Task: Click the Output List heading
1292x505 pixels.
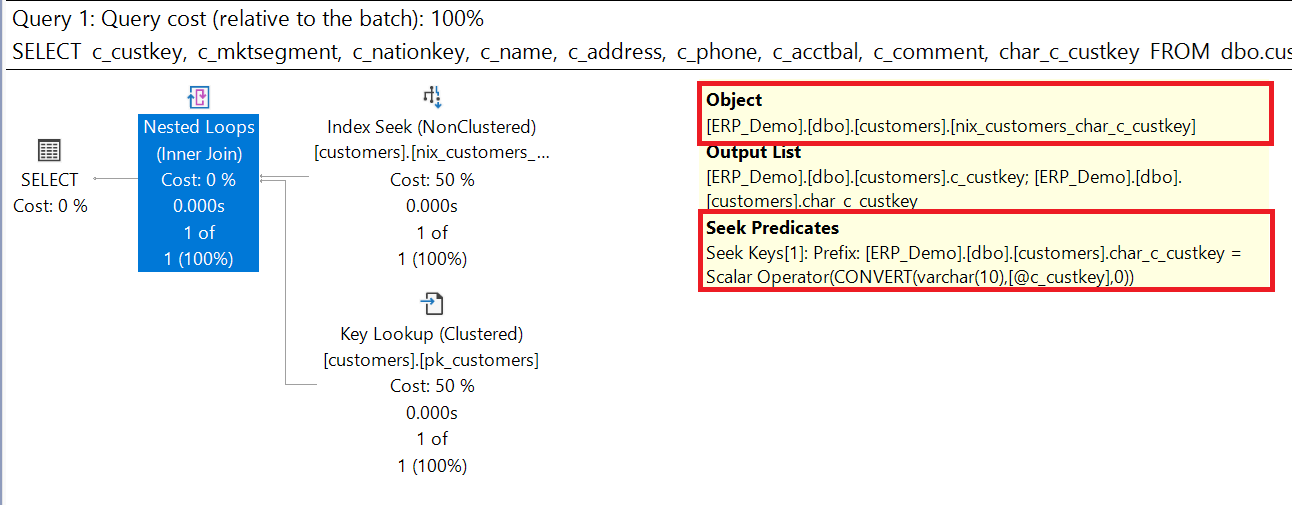Action: 753,153
